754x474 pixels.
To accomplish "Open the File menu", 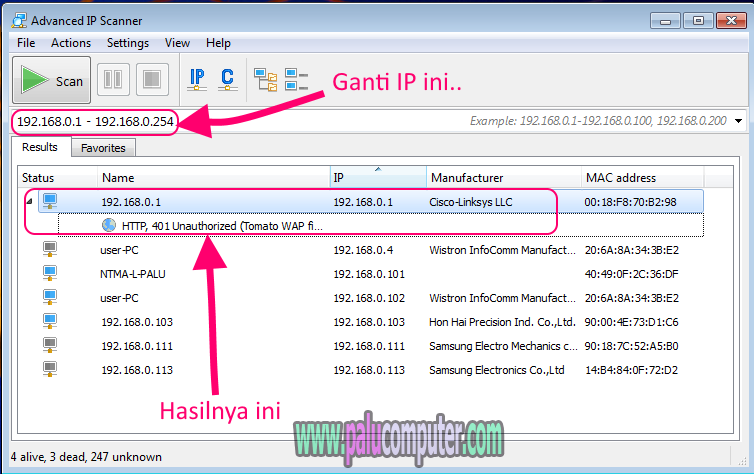I will pos(26,43).
